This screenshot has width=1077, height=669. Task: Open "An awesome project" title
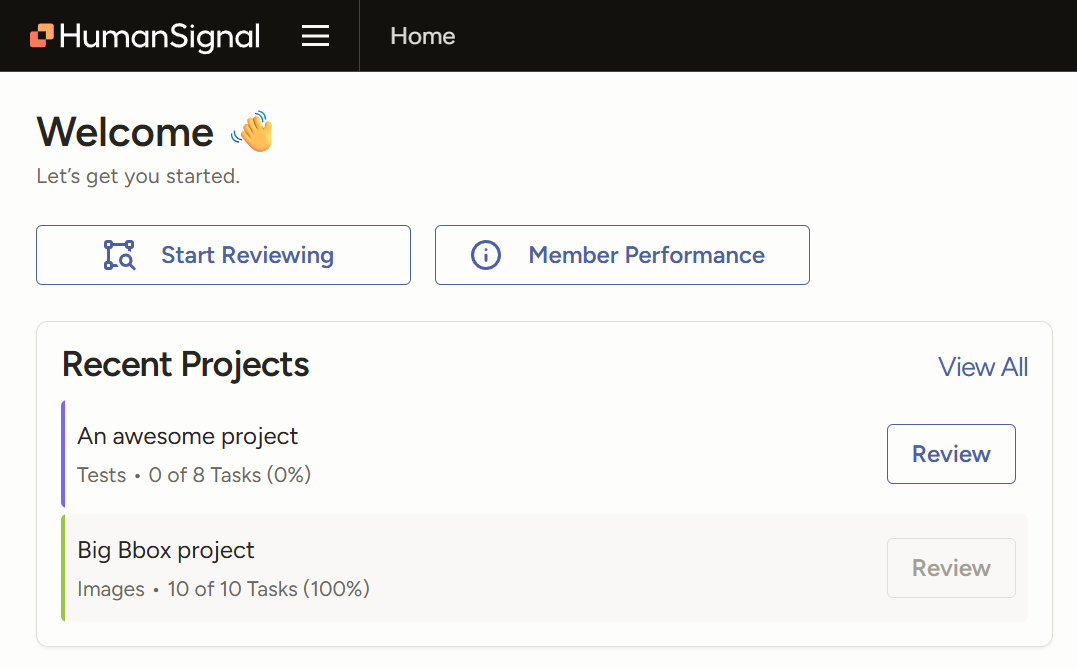[x=188, y=436]
